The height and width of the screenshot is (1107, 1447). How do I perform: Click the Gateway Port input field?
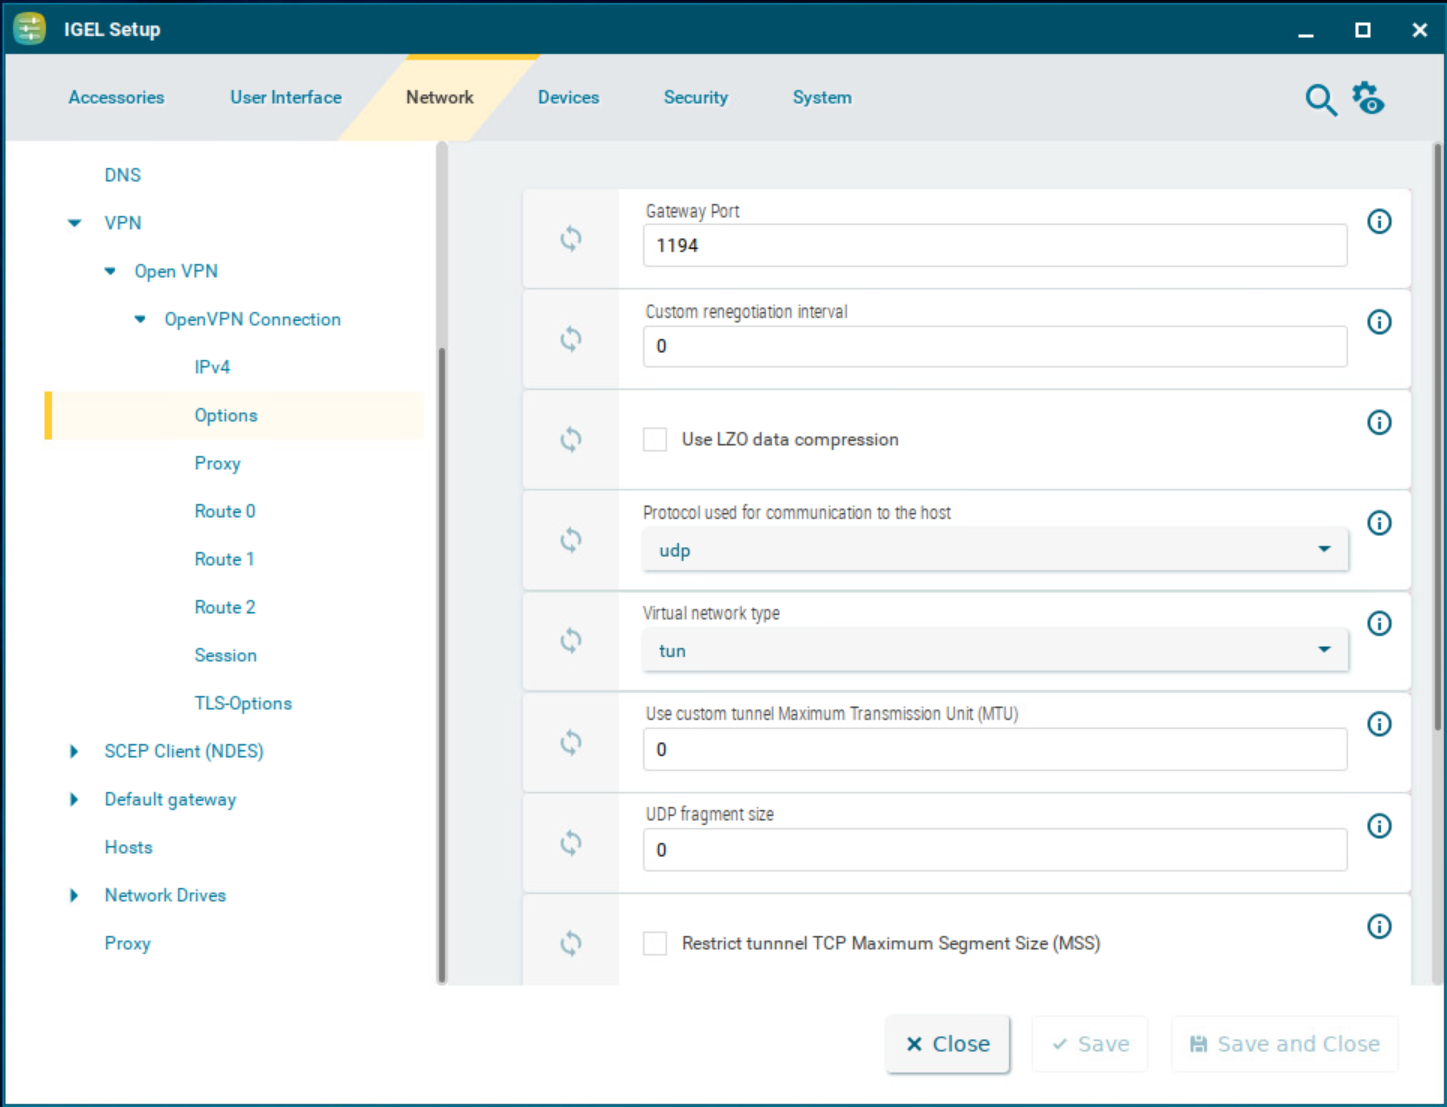coord(994,246)
